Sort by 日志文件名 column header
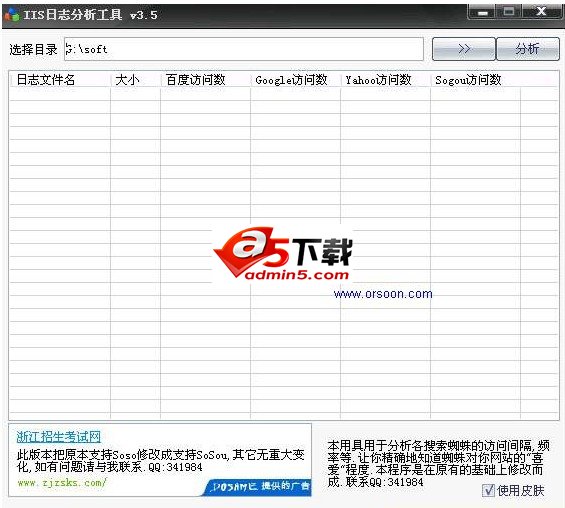This screenshot has width=565, height=508. coord(60,80)
